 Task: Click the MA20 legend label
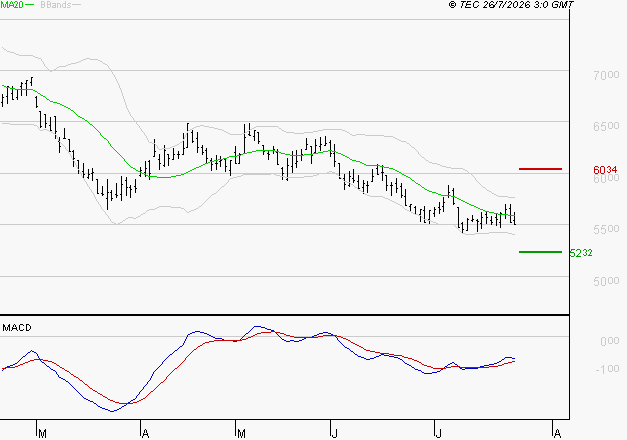click(x=12, y=5)
